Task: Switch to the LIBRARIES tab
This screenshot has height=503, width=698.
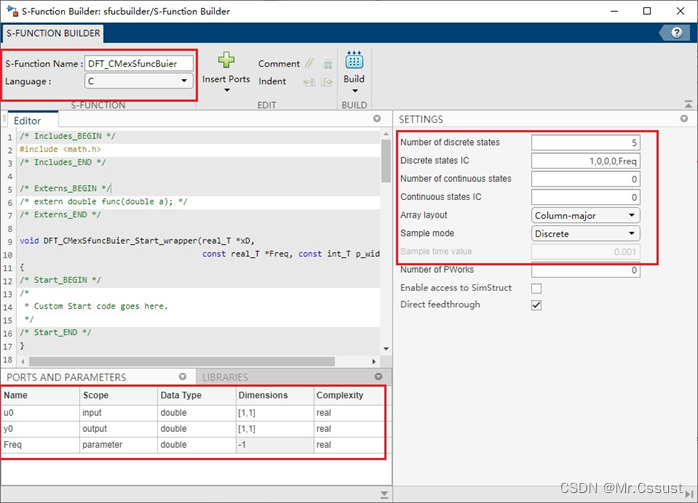Action: [225, 377]
